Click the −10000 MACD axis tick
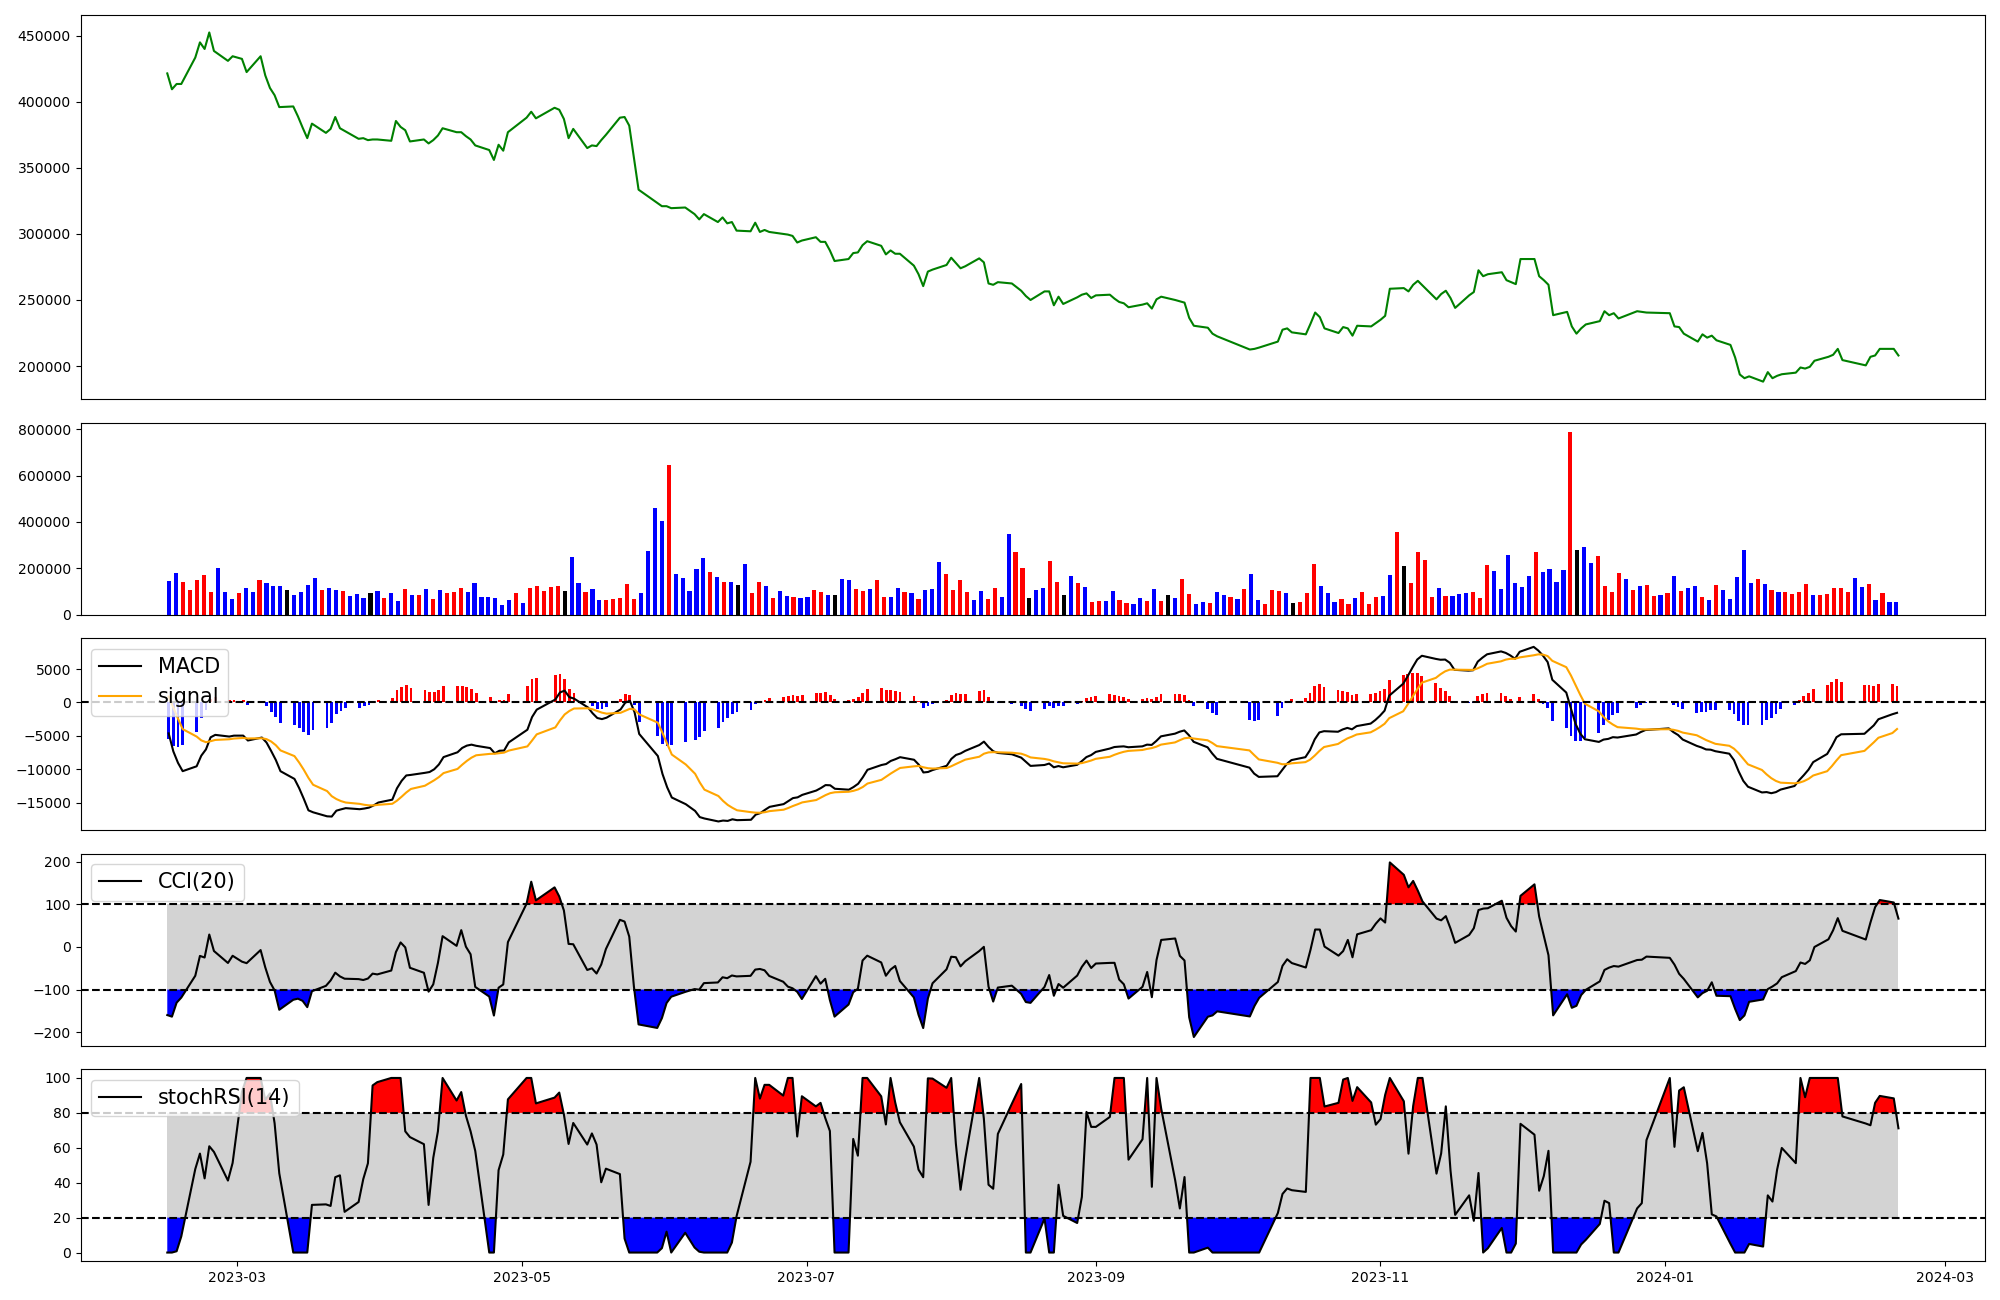Viewport: 2000px width, 1300px height. 43,769
